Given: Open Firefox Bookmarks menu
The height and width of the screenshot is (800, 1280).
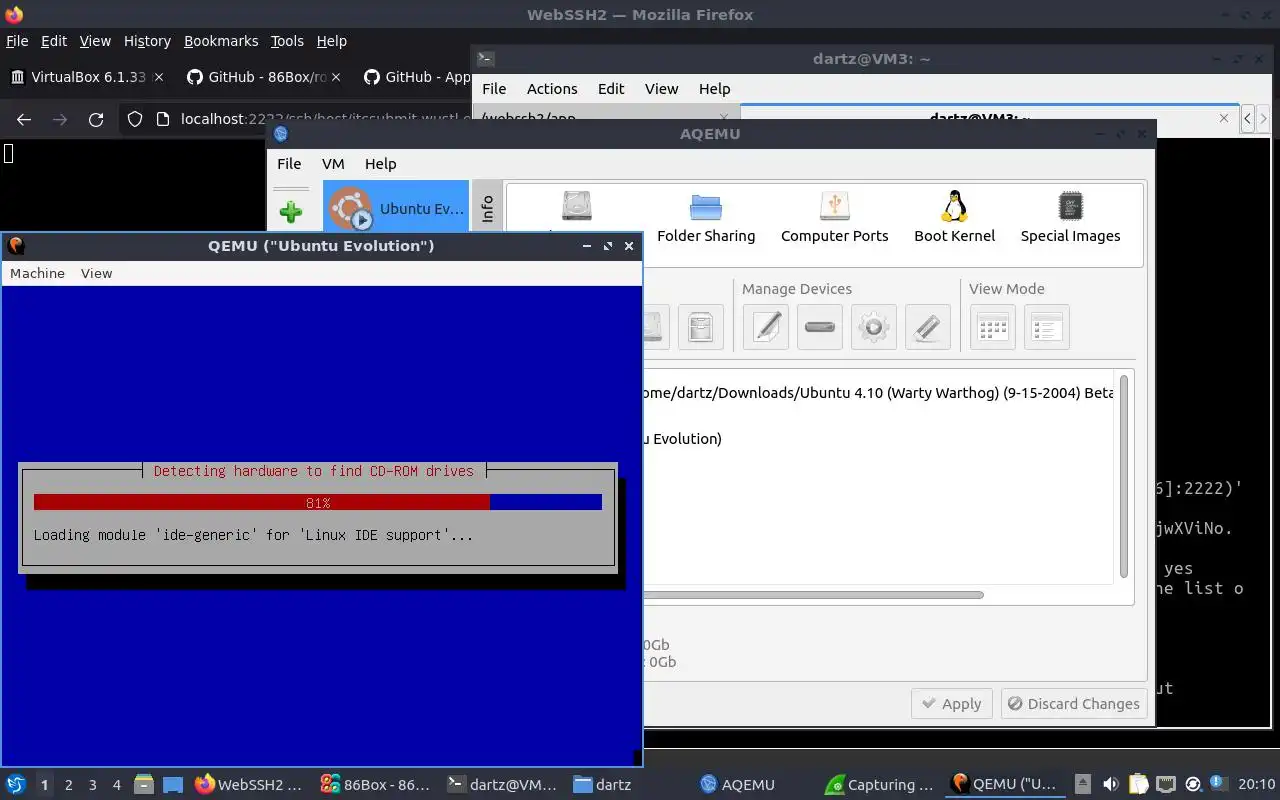Looking at the screenshot, I should 221,41.
